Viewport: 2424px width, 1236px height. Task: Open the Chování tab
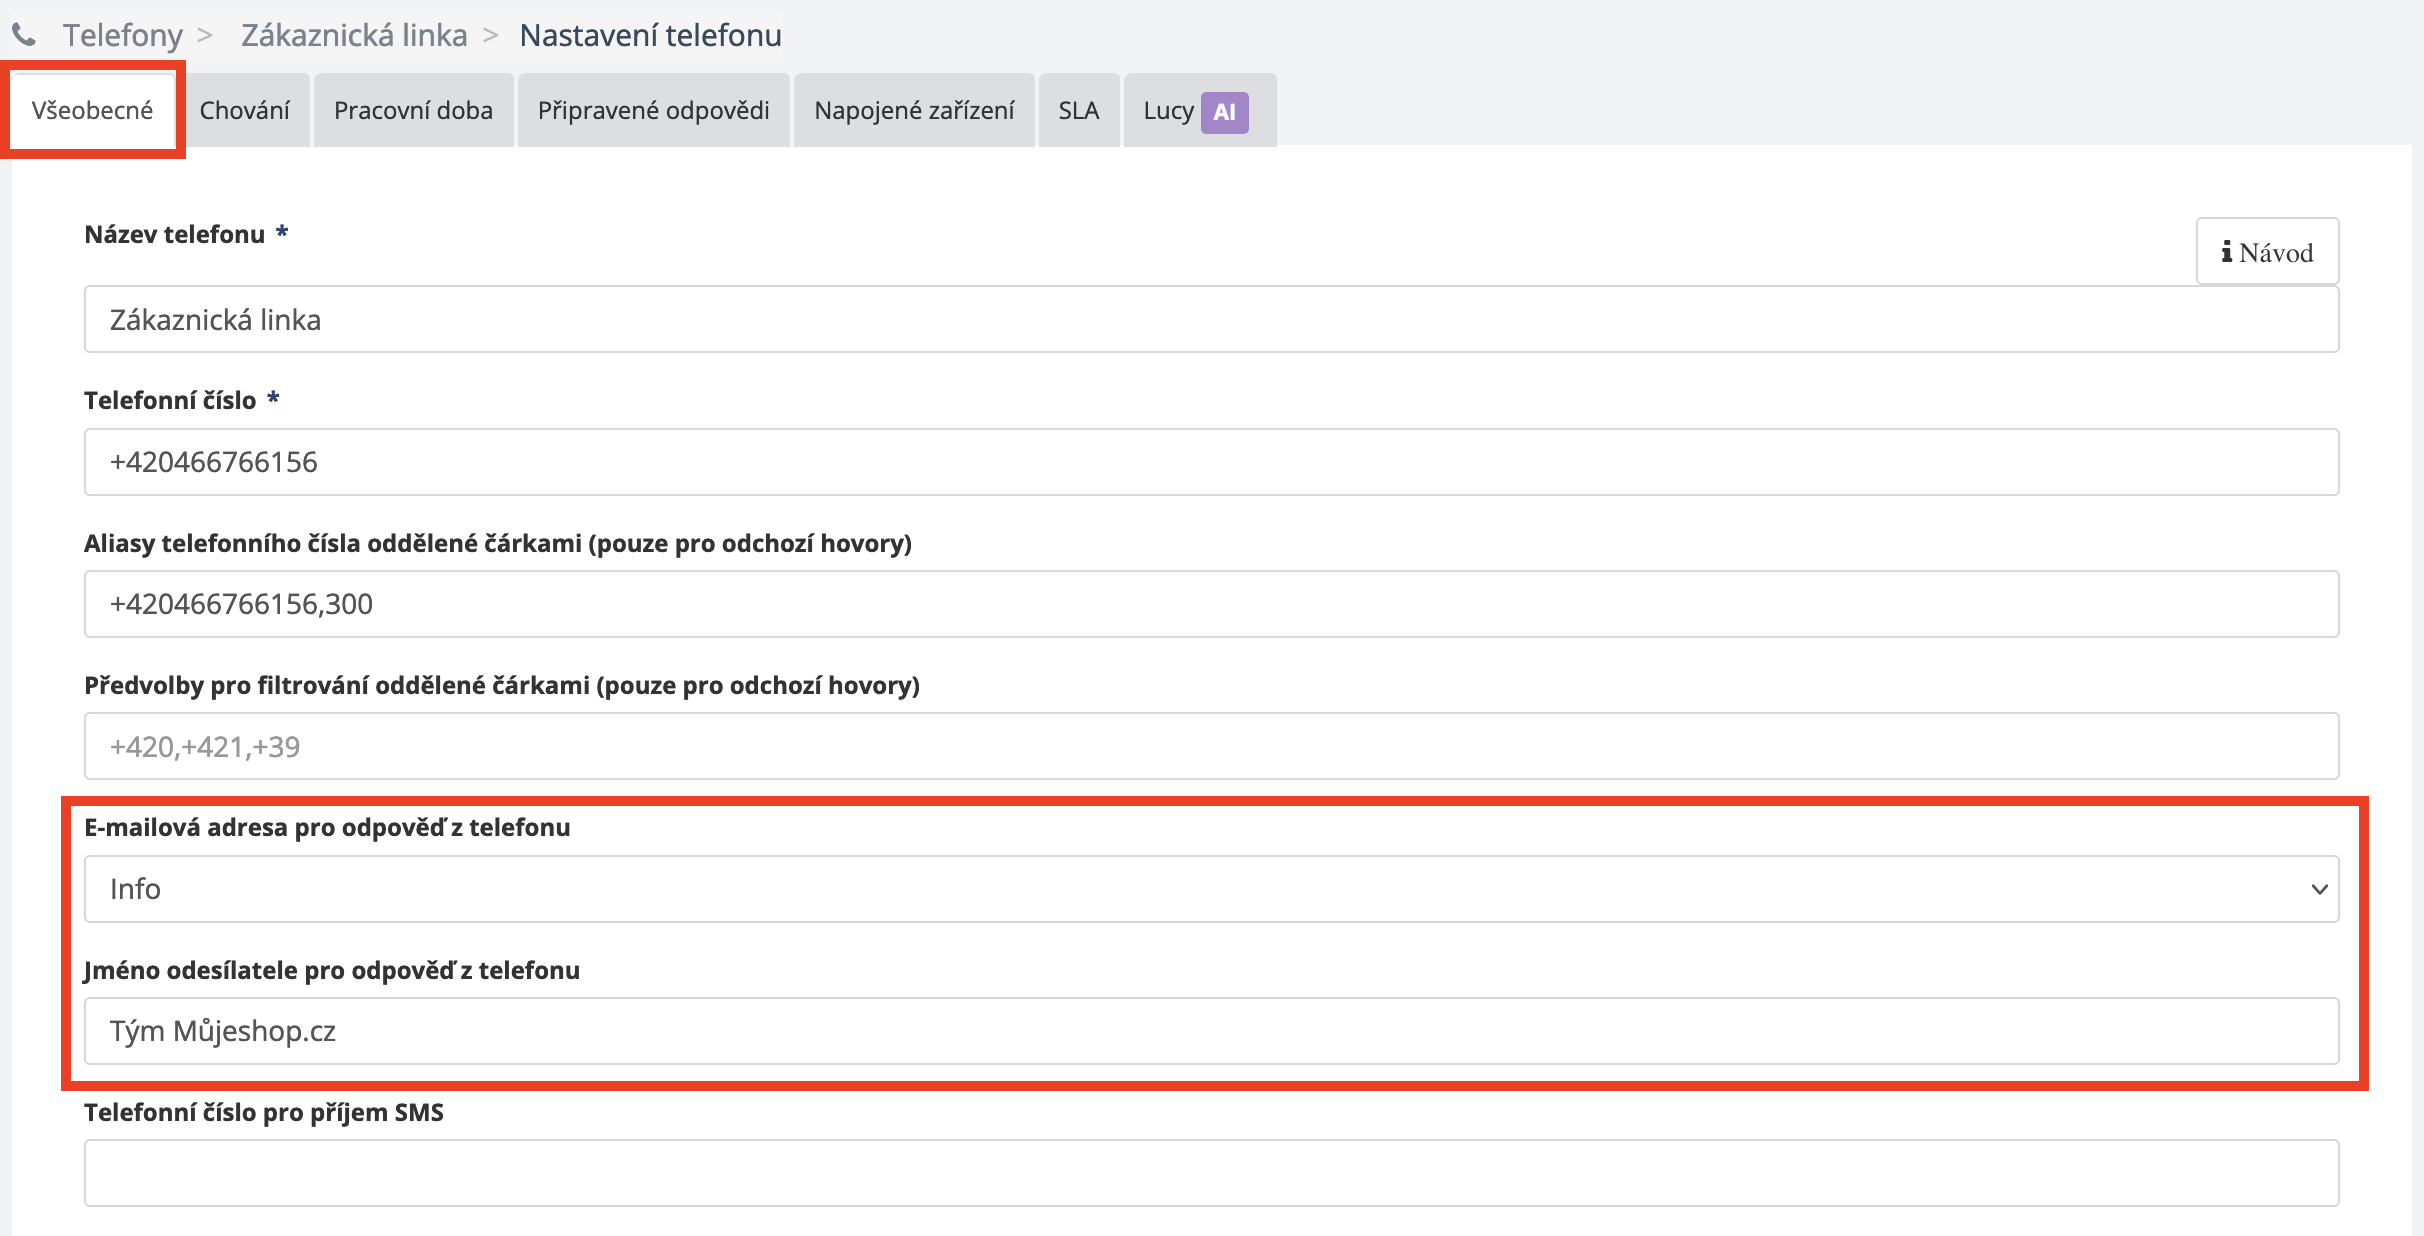point(245,110)
